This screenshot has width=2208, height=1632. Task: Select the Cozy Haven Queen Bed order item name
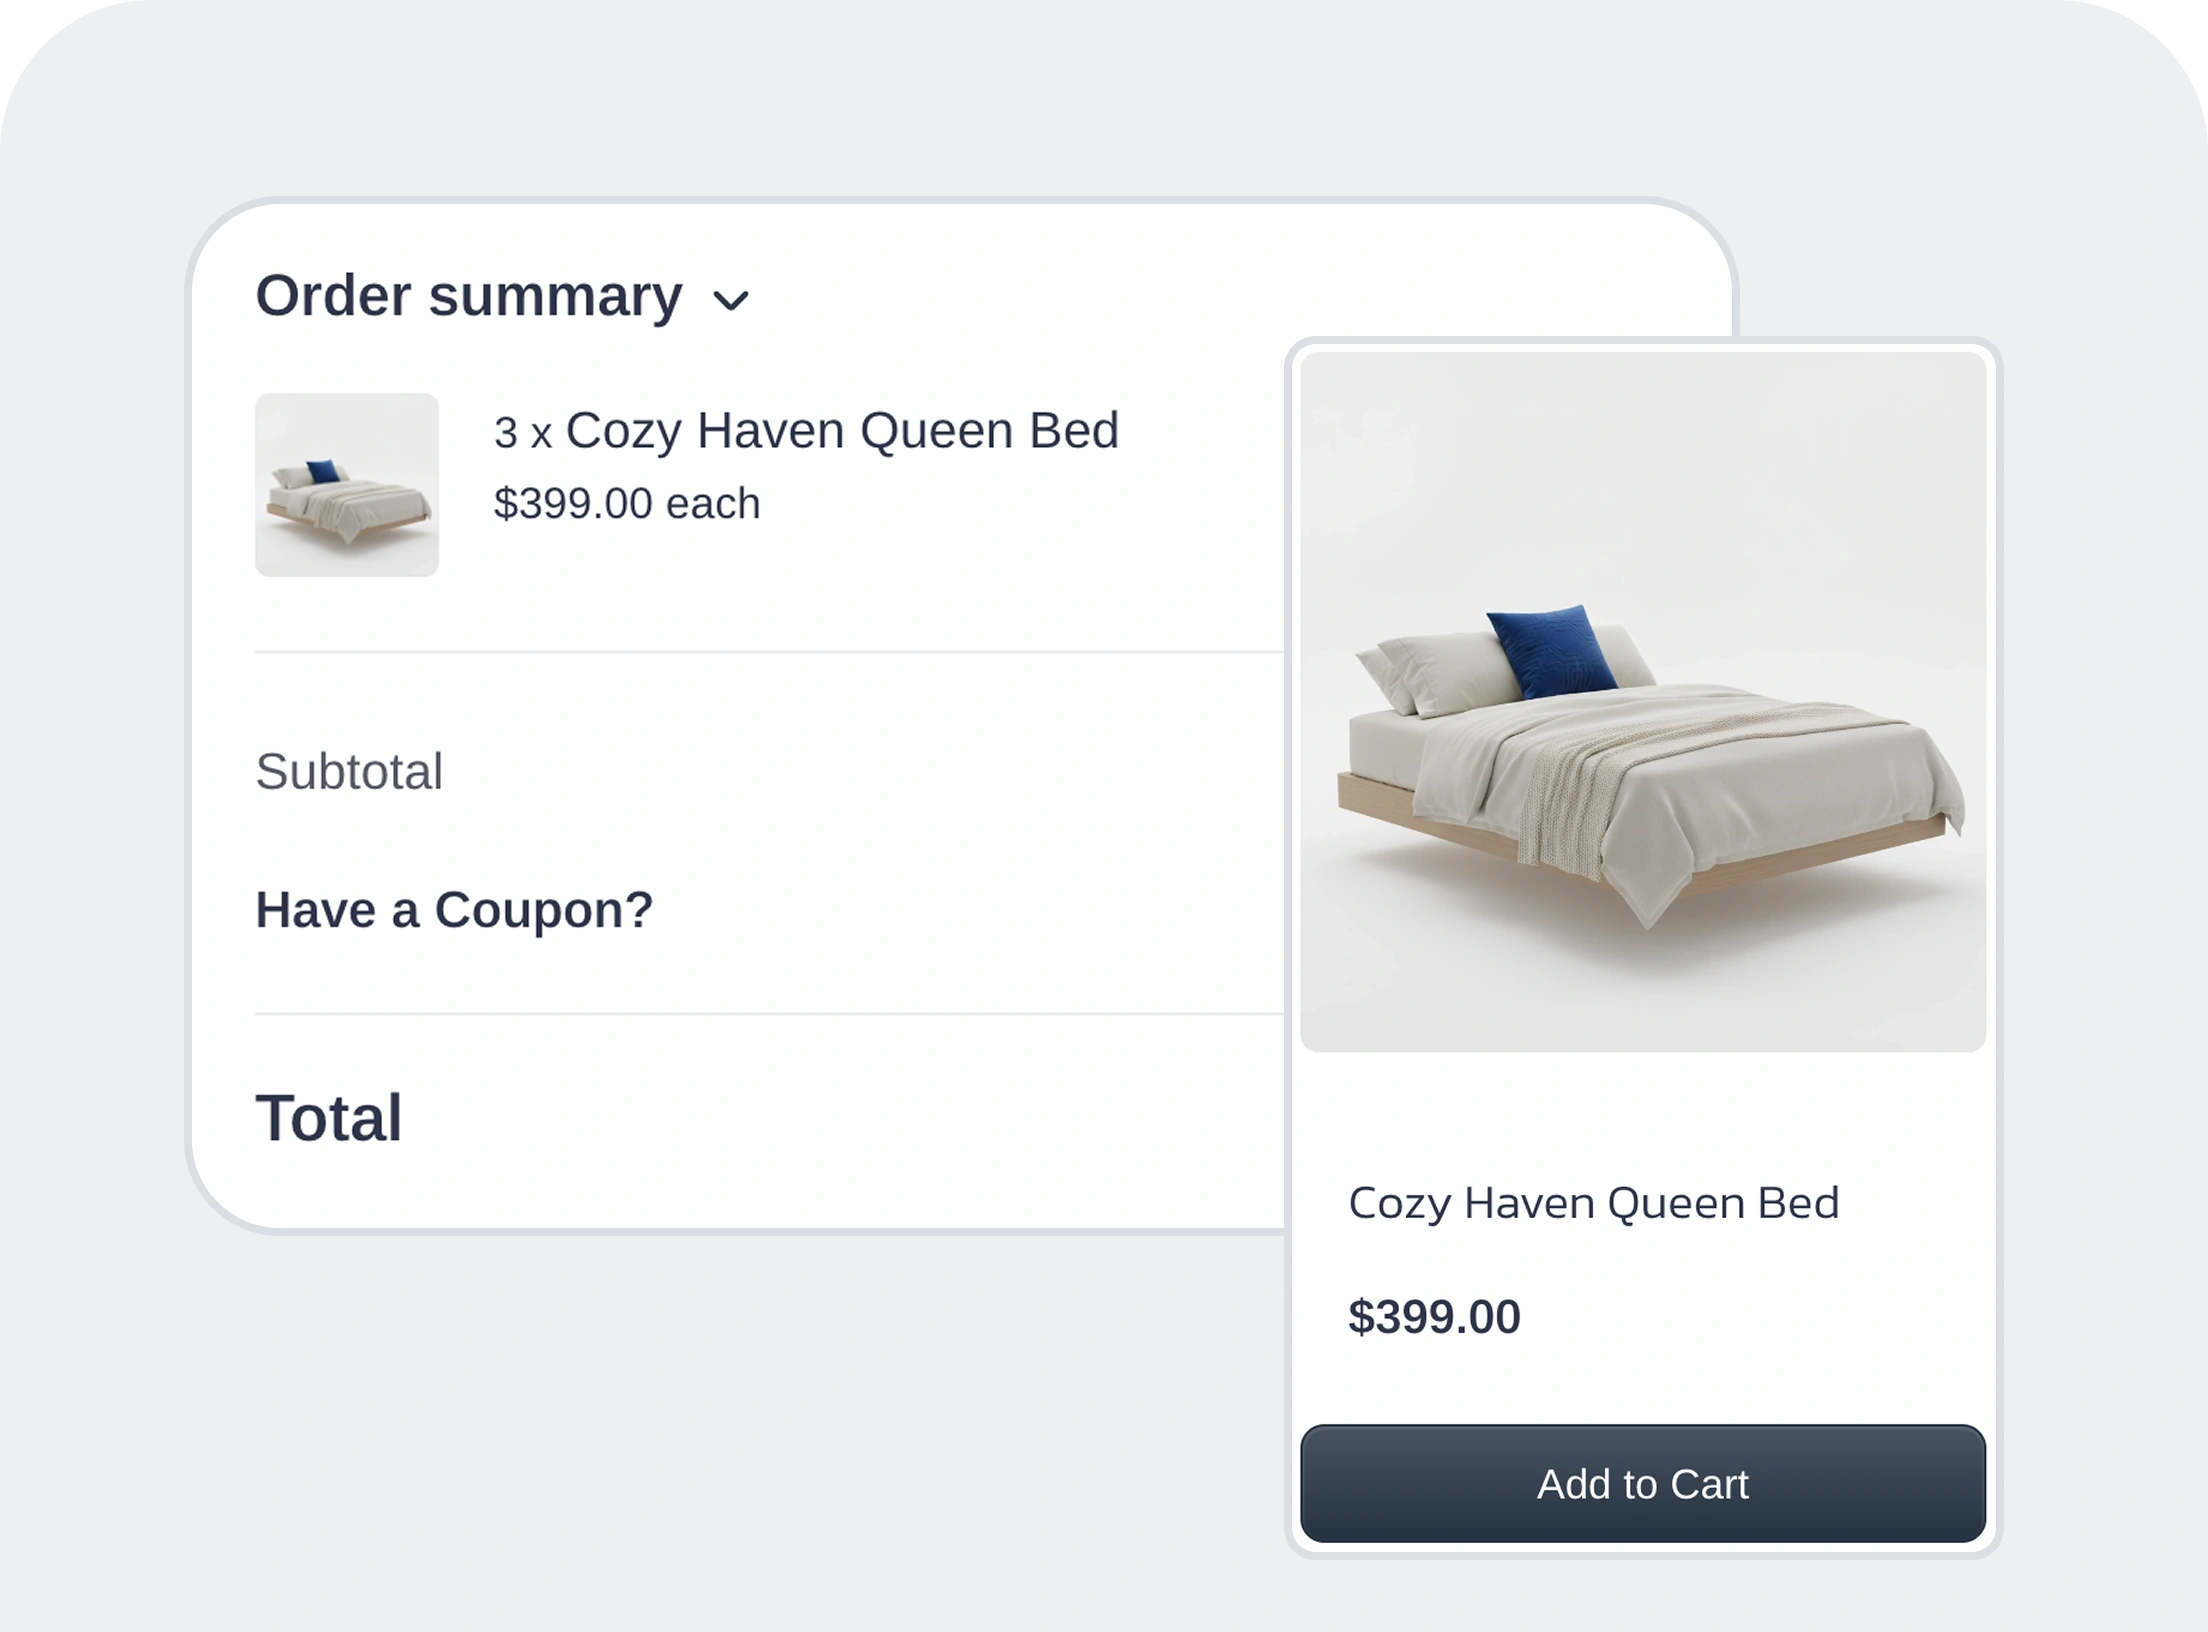pos(842,431)
